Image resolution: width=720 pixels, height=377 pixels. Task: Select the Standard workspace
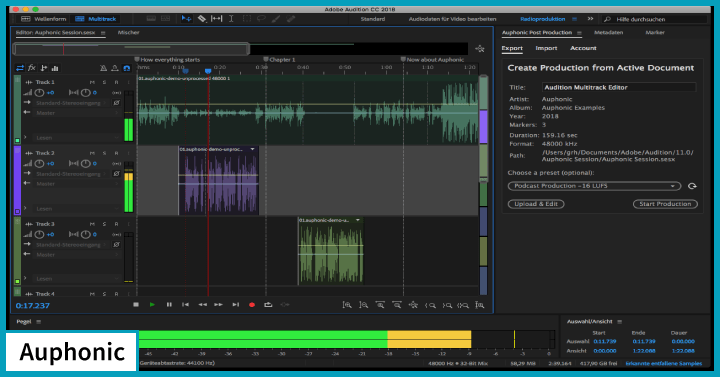(373, 19)
